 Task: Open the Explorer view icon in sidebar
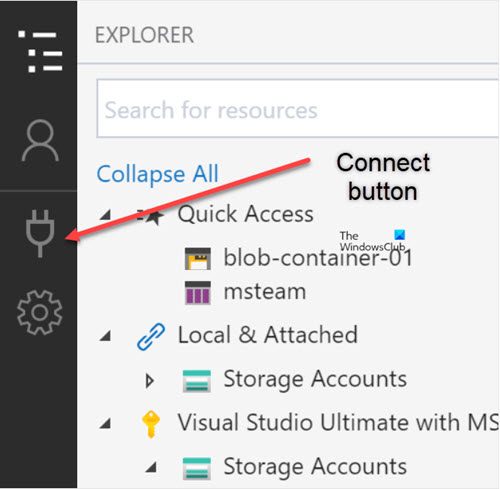click(40, 51)
